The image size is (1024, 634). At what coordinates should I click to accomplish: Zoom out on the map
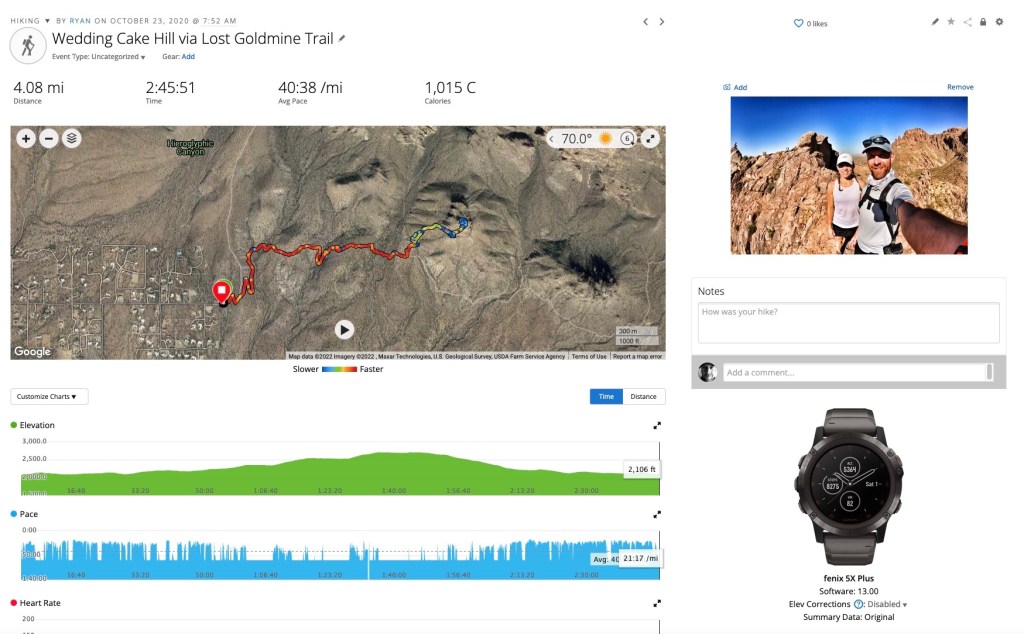click(x=48, y=139)
